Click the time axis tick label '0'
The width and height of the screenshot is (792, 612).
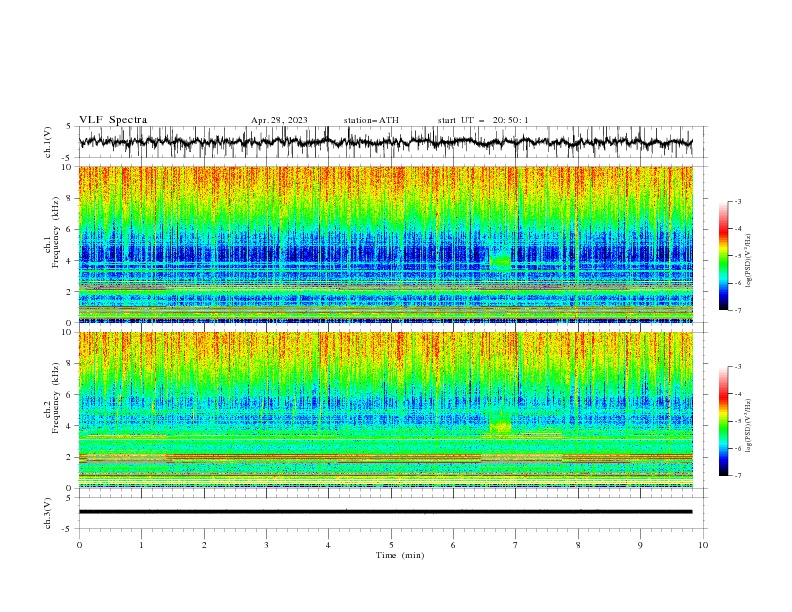(79, 545)
